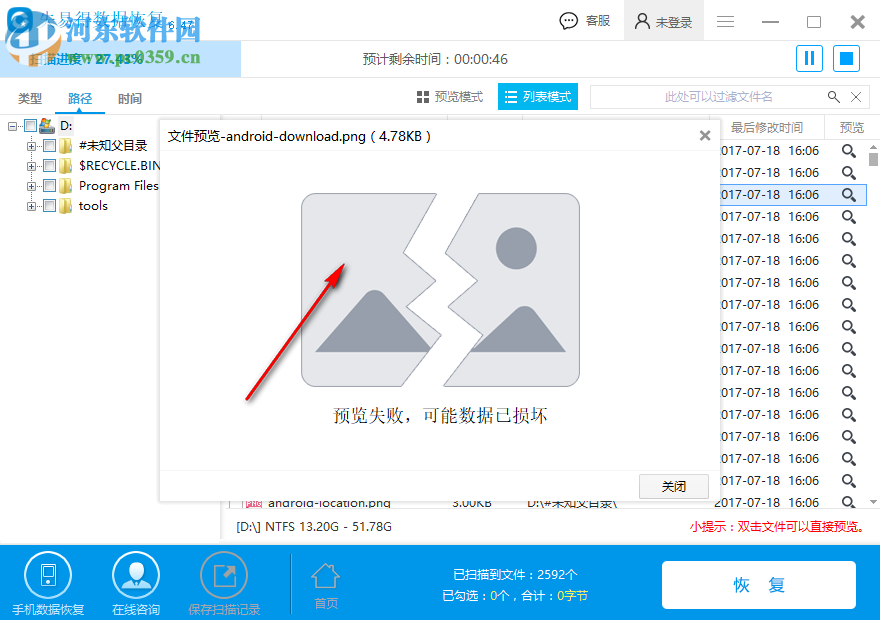Collapse the D: drive node
The width and height of the screenshot is (880, 620).
point(12,124)
